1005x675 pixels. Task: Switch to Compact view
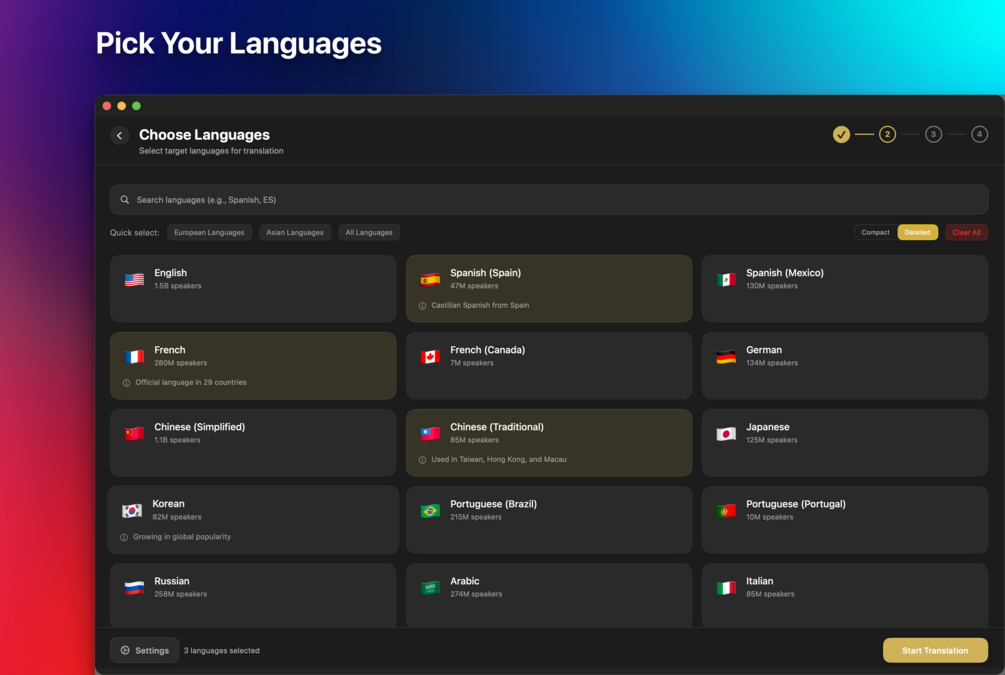pos(876,233)
